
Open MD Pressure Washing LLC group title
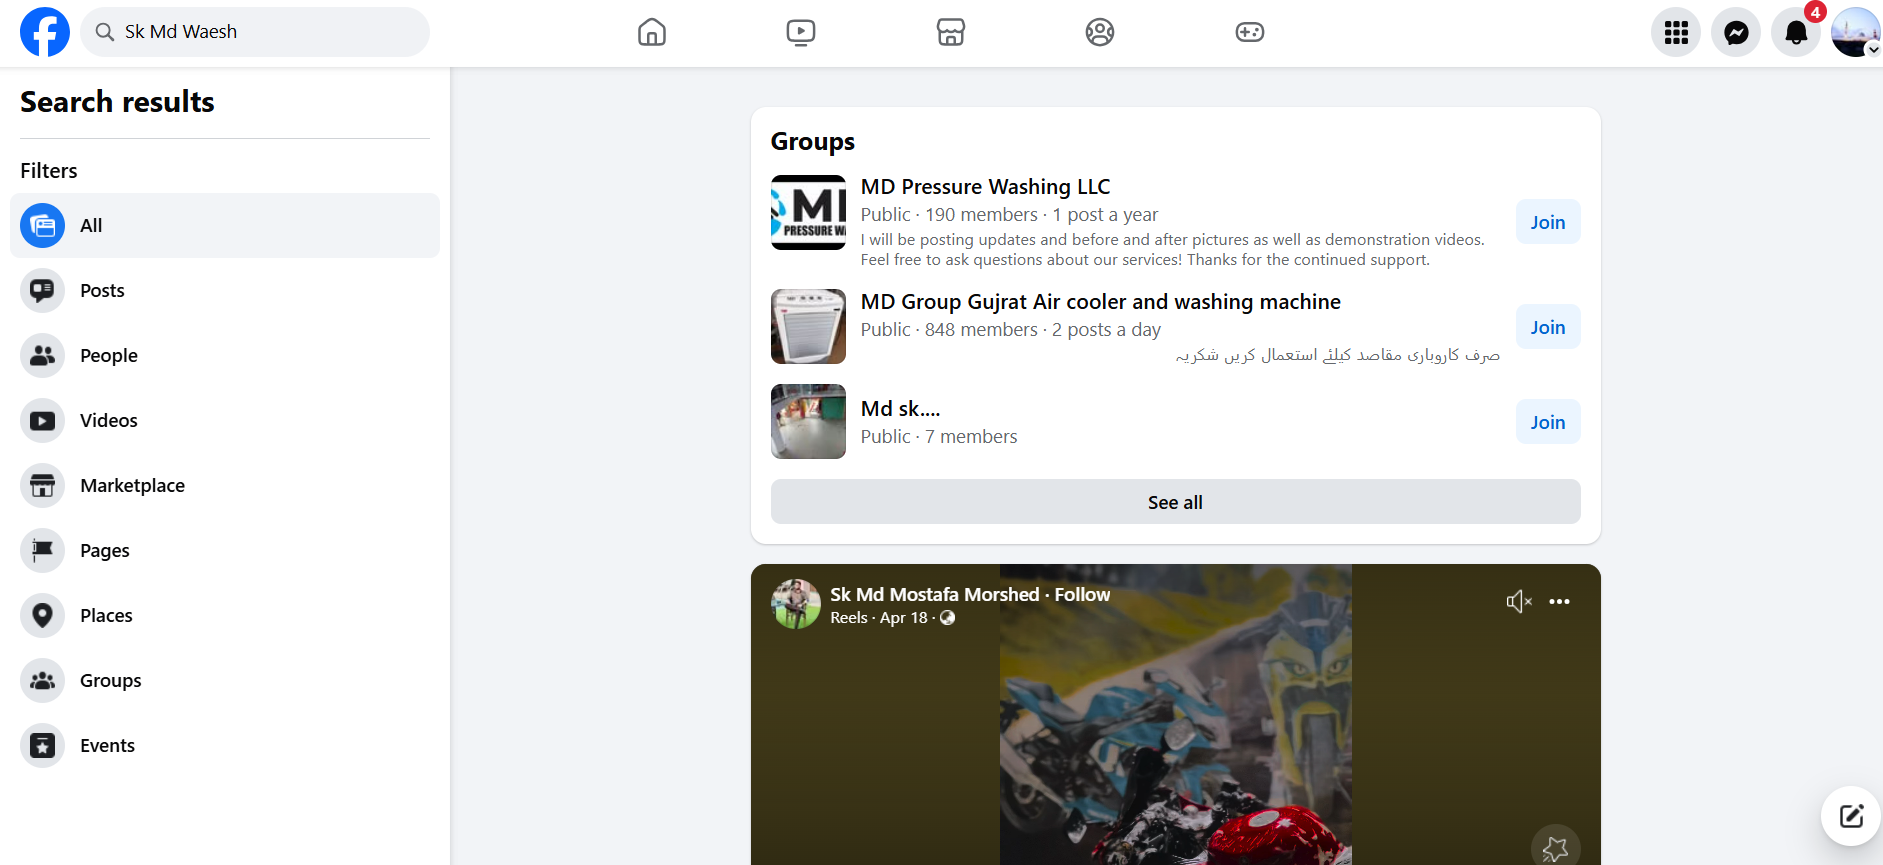pos(985,187)
